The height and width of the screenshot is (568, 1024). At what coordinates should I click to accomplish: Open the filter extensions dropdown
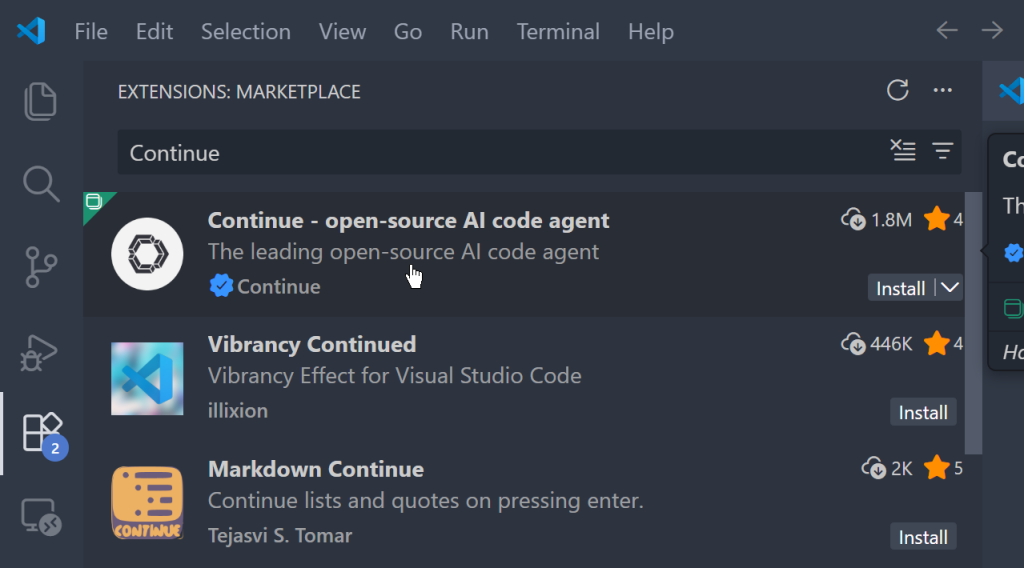[x=942, y=152]
